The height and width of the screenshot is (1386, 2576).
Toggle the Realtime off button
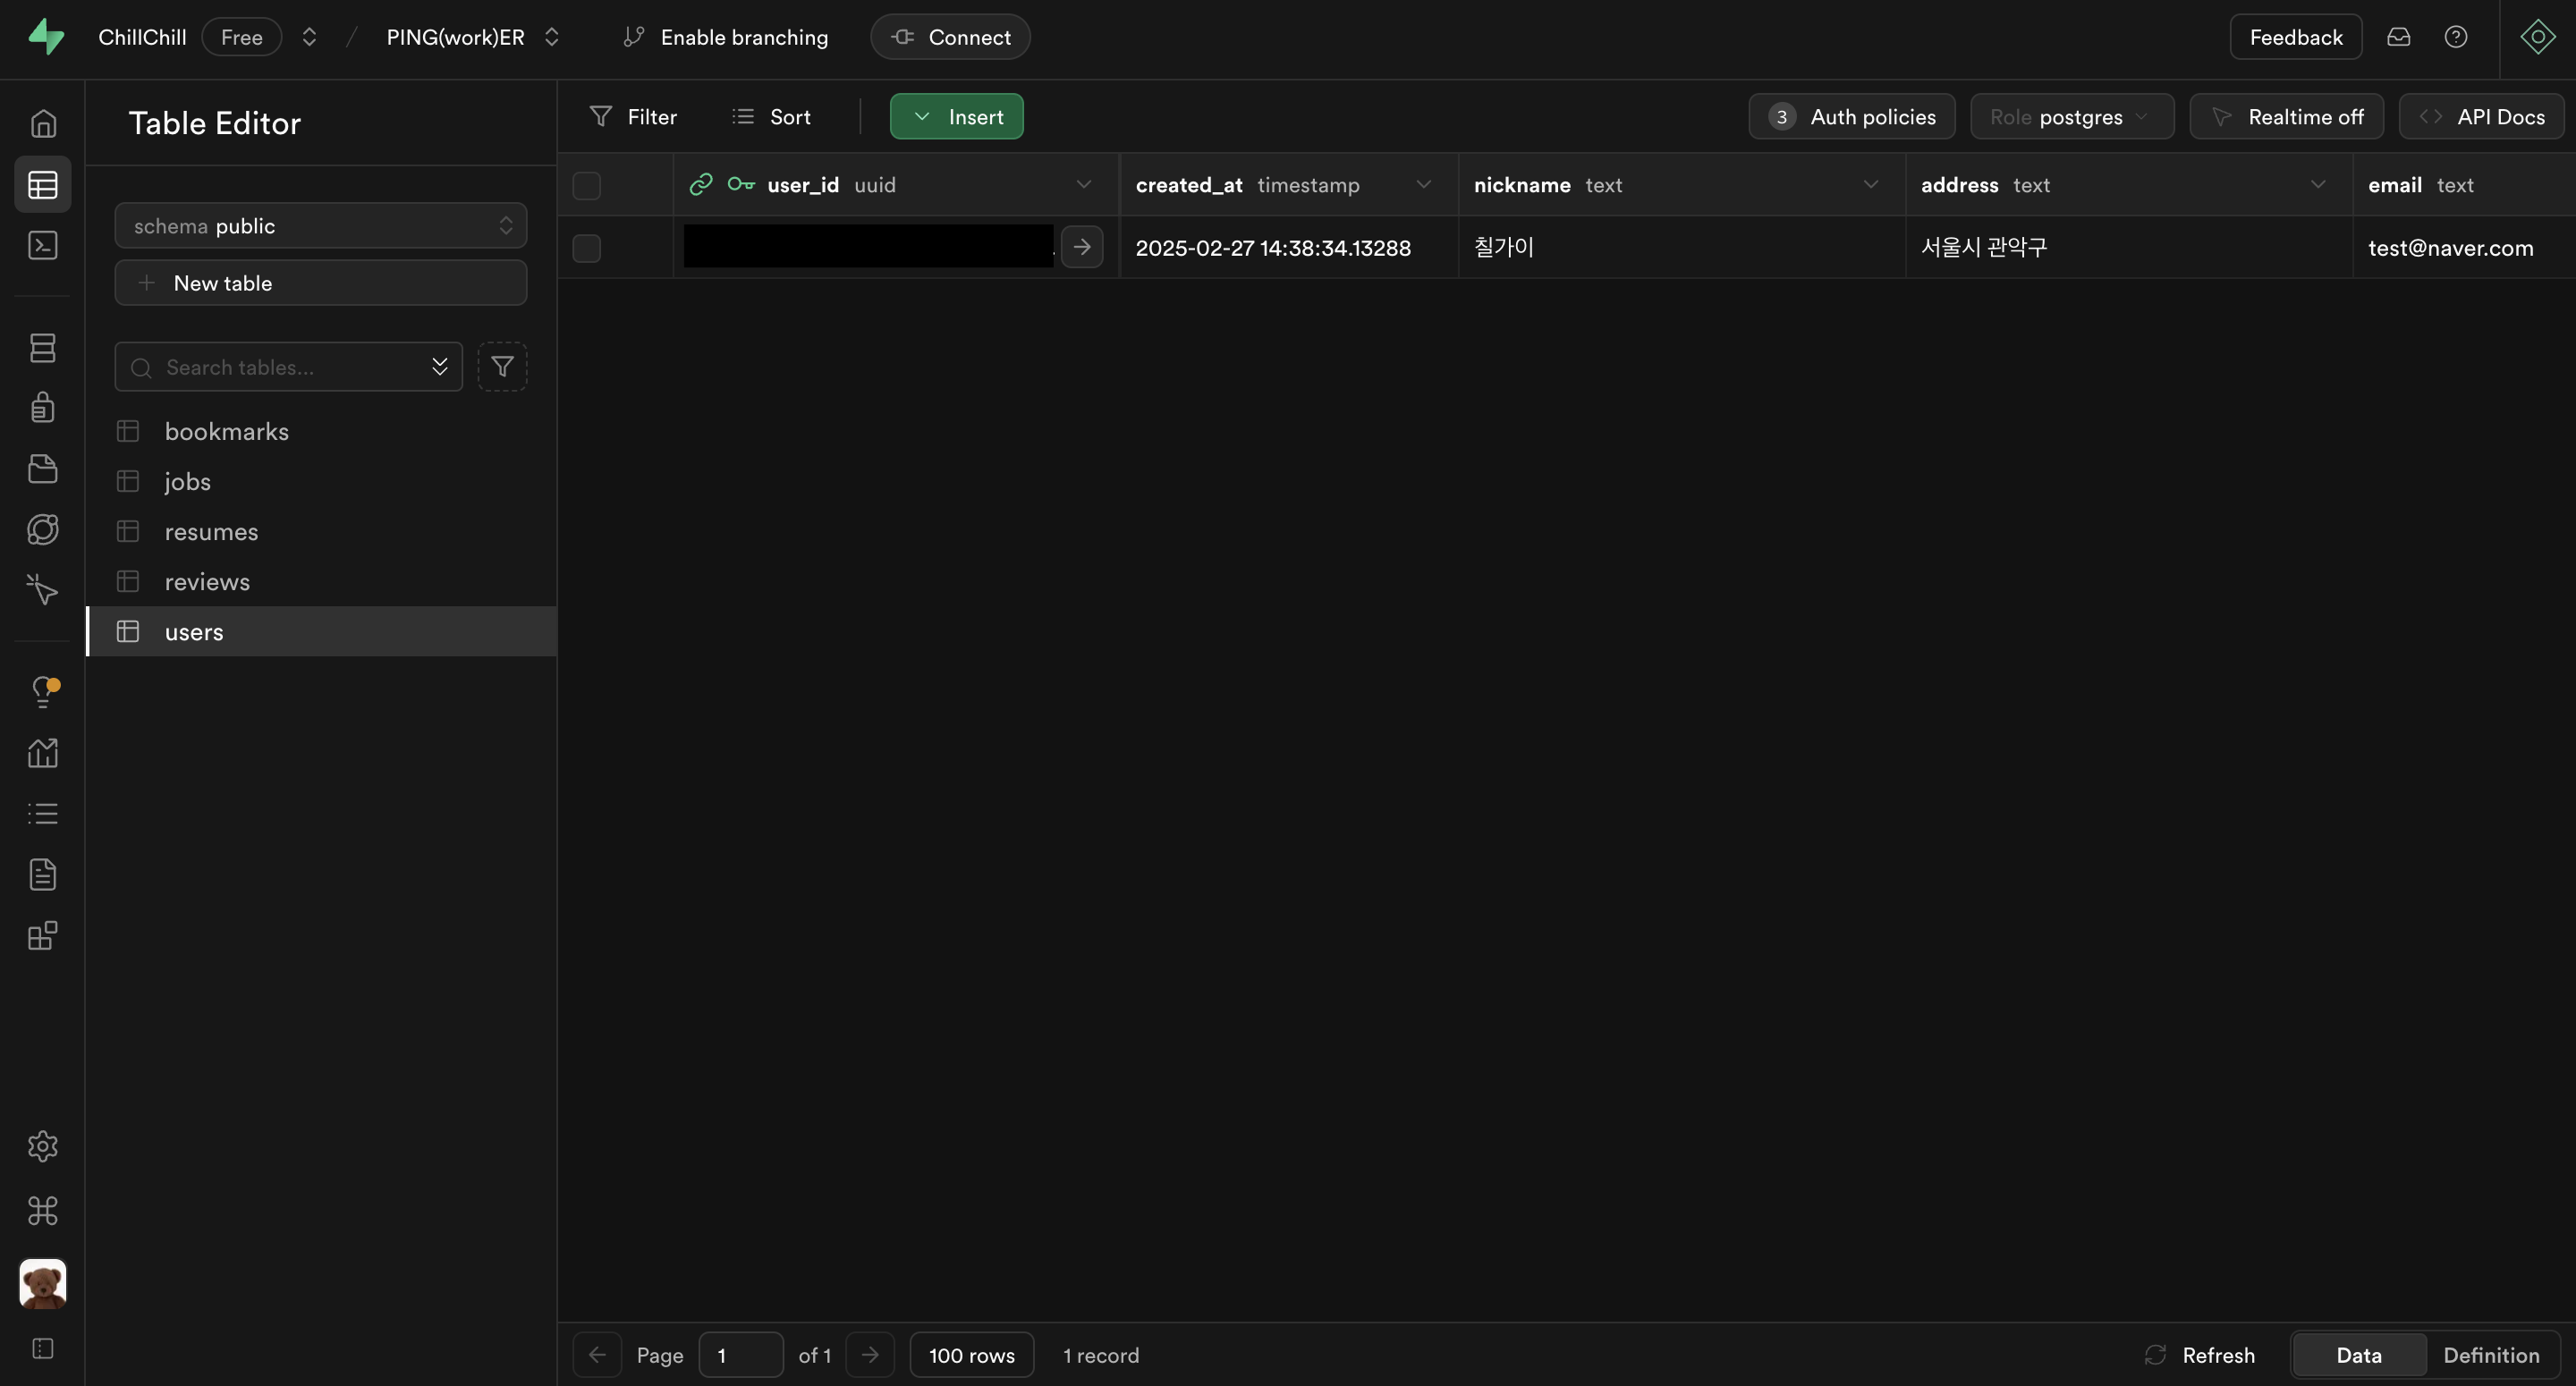click(2286, 117)
